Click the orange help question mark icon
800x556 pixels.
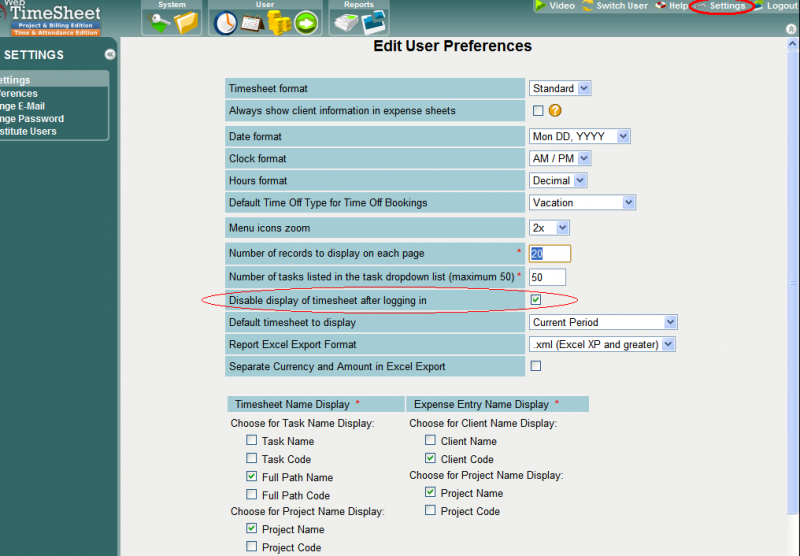pyautogui.click(x=554, y=111)
